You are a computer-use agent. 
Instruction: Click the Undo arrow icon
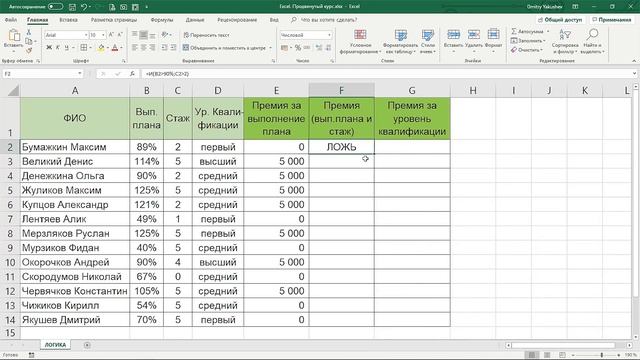click(84, 7)
